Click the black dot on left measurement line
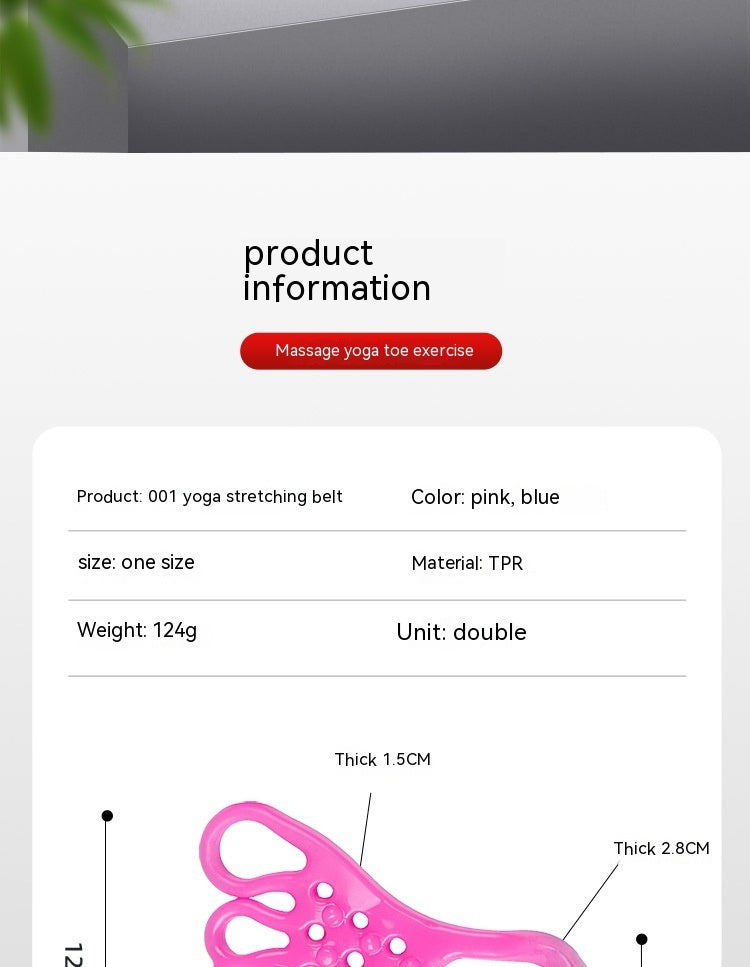 pos(107,816)
